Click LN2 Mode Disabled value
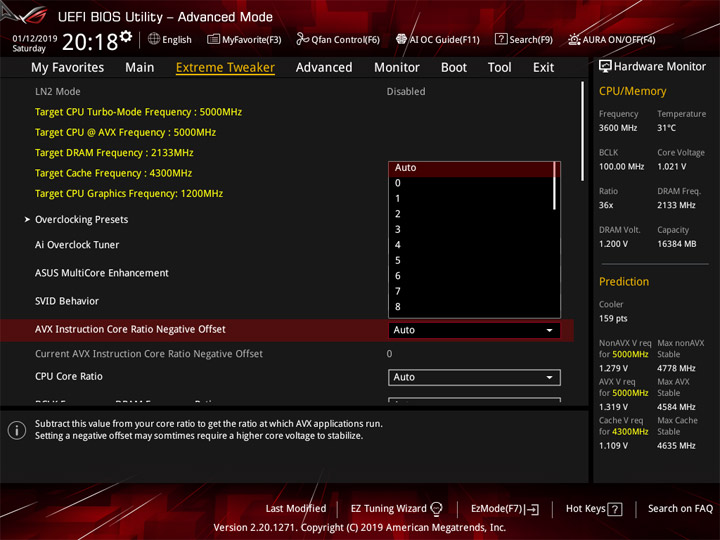The height and width of the screenshot is (540, 720). 406,91
